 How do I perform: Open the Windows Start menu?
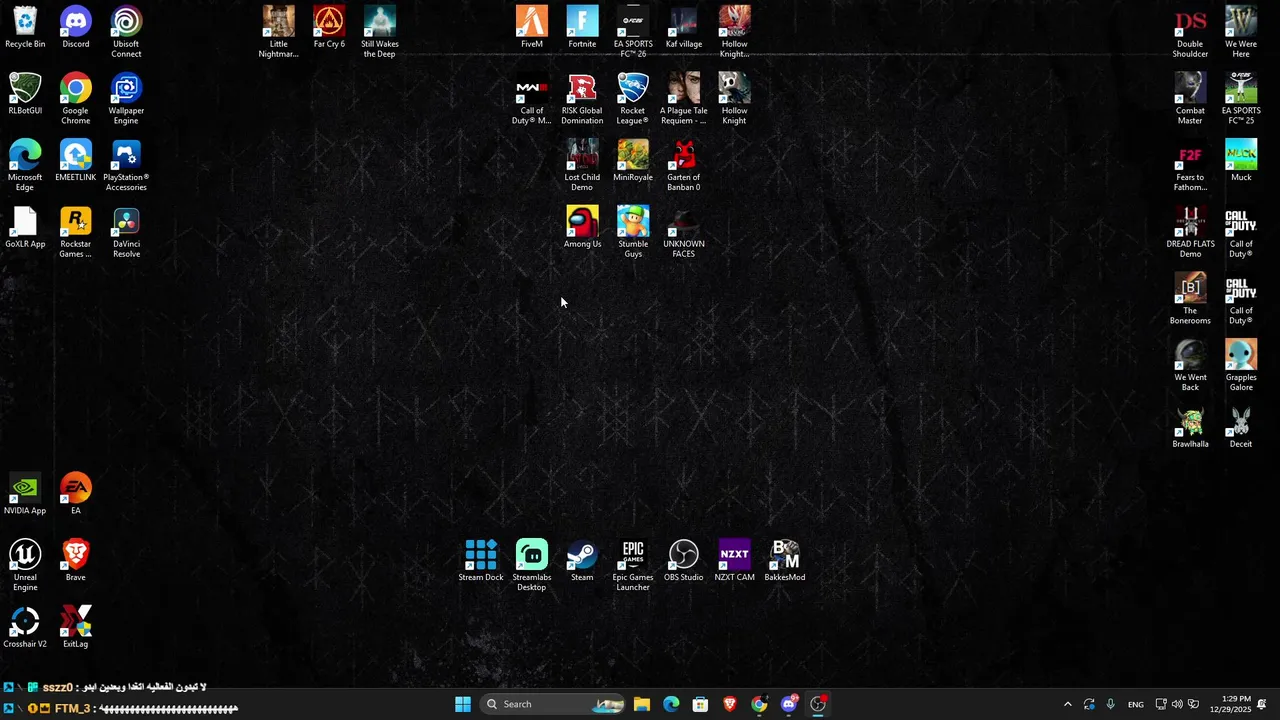click(x=463, y=704)
